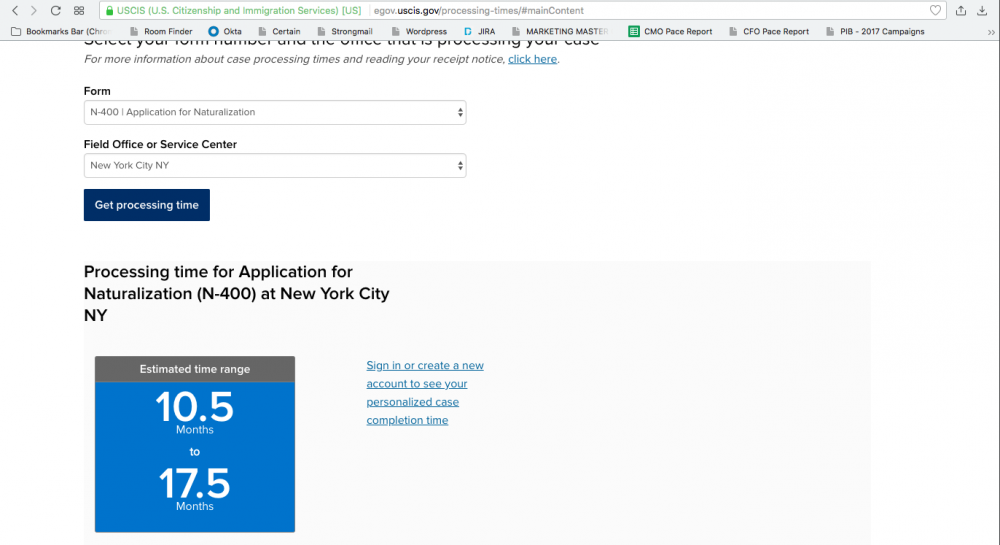Screen dimensions: 1000x545
Task: Expand the Field Office or Service Center dropdown
Action: coord(275,165)
